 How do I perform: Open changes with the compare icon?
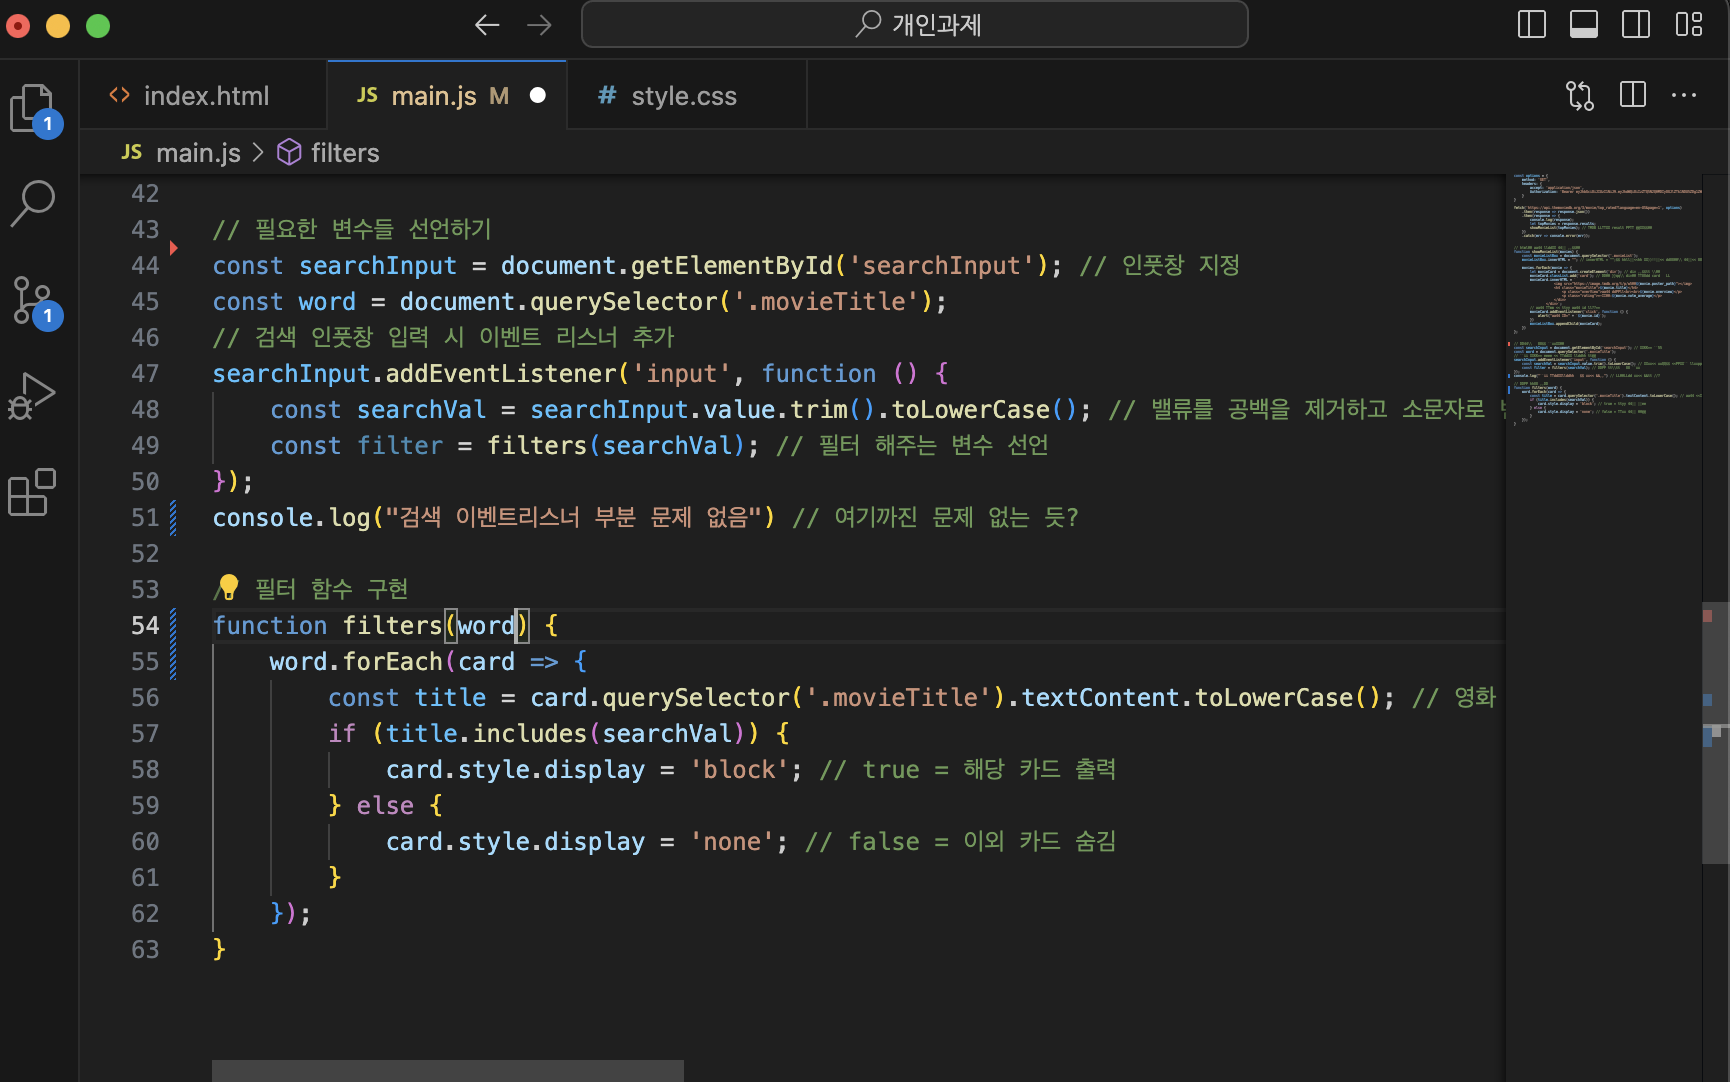pyautogui.click(x=1580, y=95)
